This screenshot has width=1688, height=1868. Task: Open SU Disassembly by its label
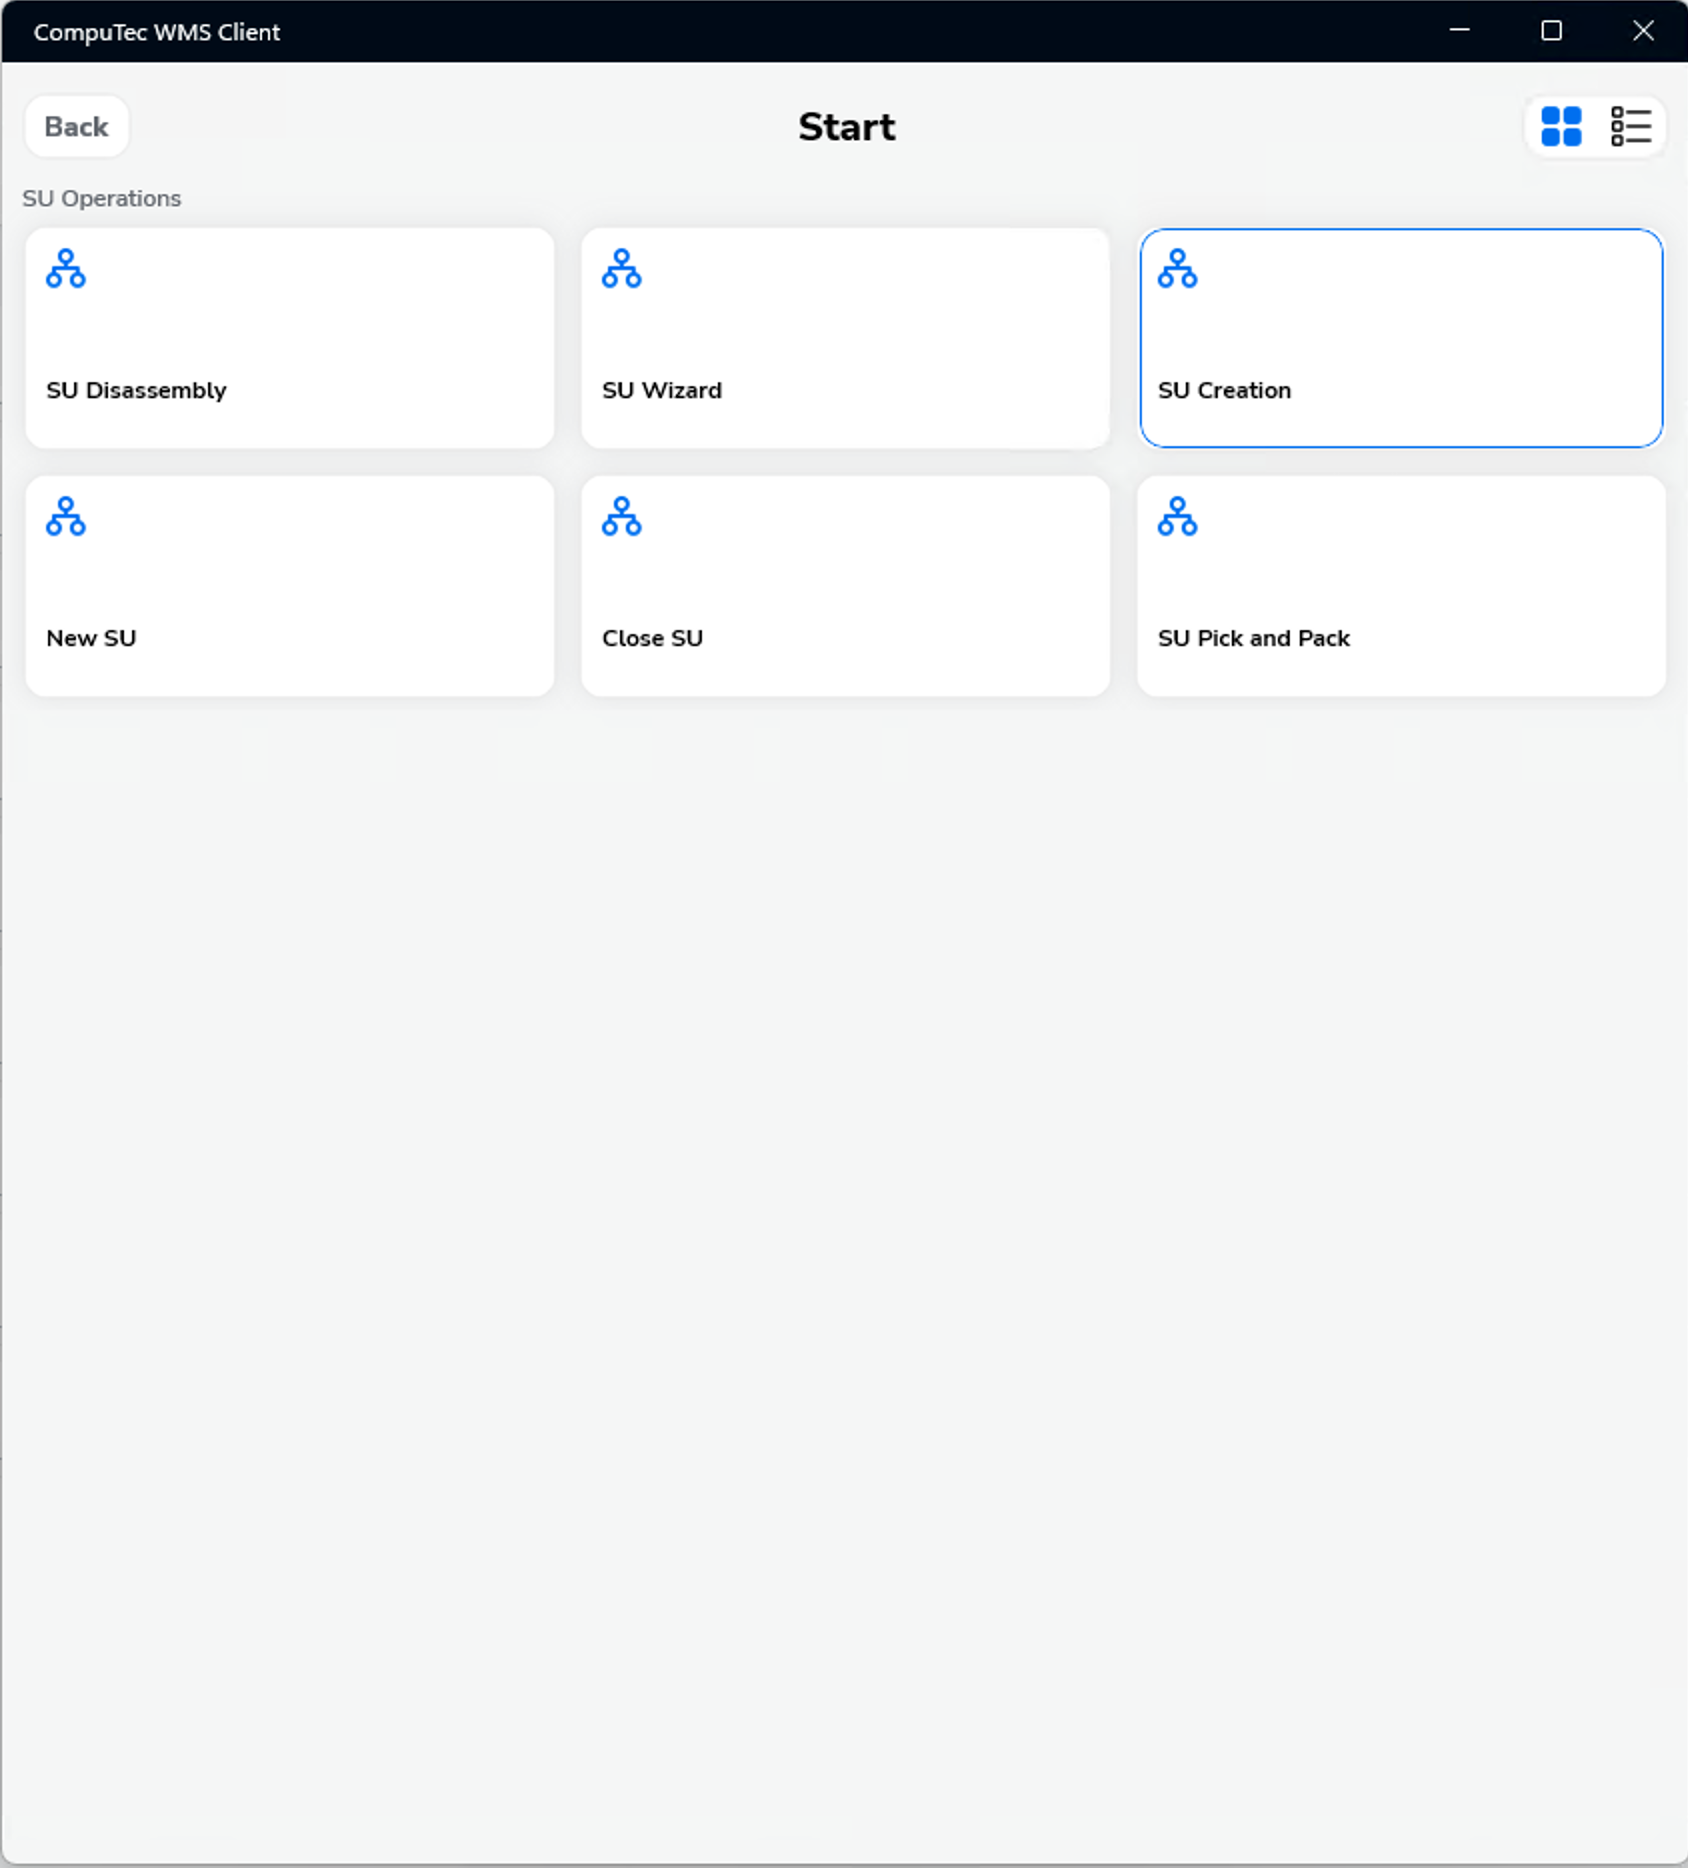pos(136,390)
